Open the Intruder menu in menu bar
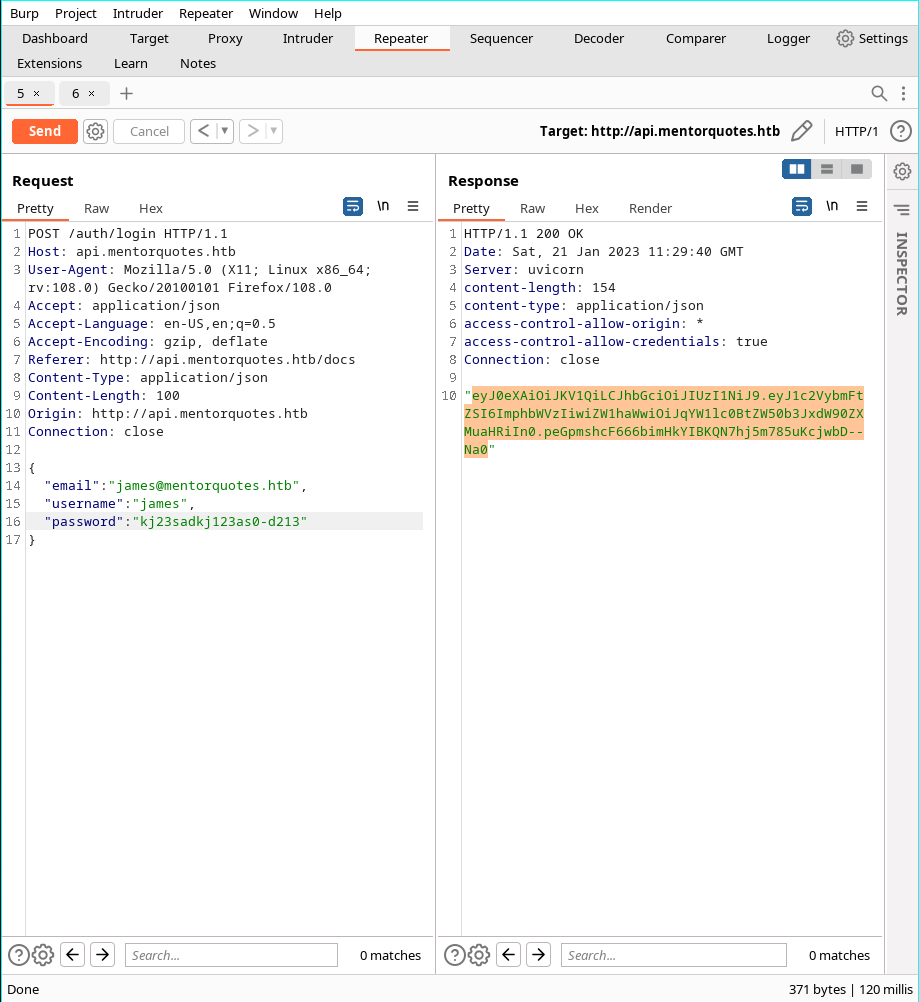 click(137, 13)
